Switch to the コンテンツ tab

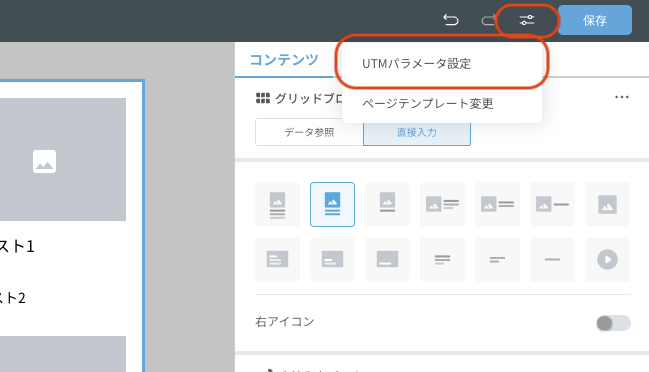pyautogui.click(x=284, y=60)
